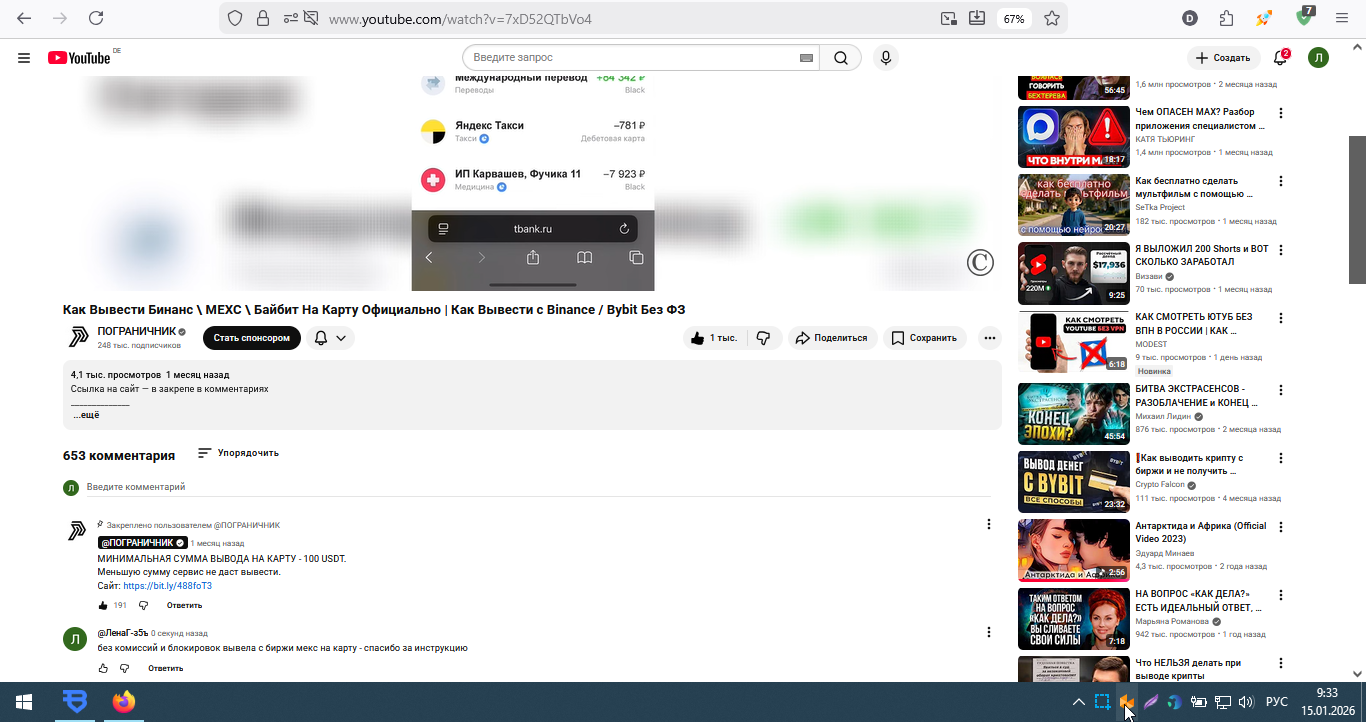Viewport: 1366px width, 722px height.
Task: Like the @ЛенаГ-а5ъ comment
Action: (x=103, y=668)
